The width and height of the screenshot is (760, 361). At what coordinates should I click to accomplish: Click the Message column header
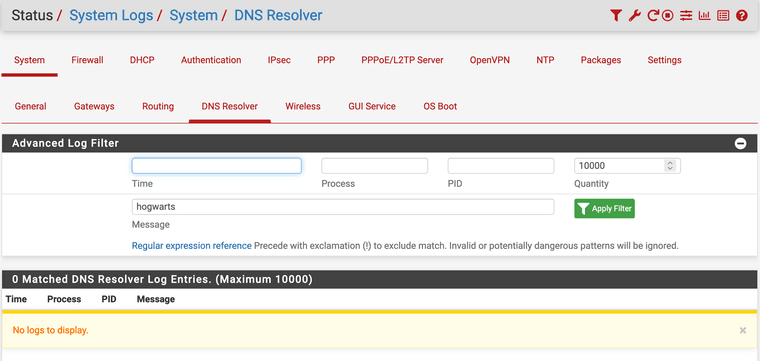pos(156,299)
